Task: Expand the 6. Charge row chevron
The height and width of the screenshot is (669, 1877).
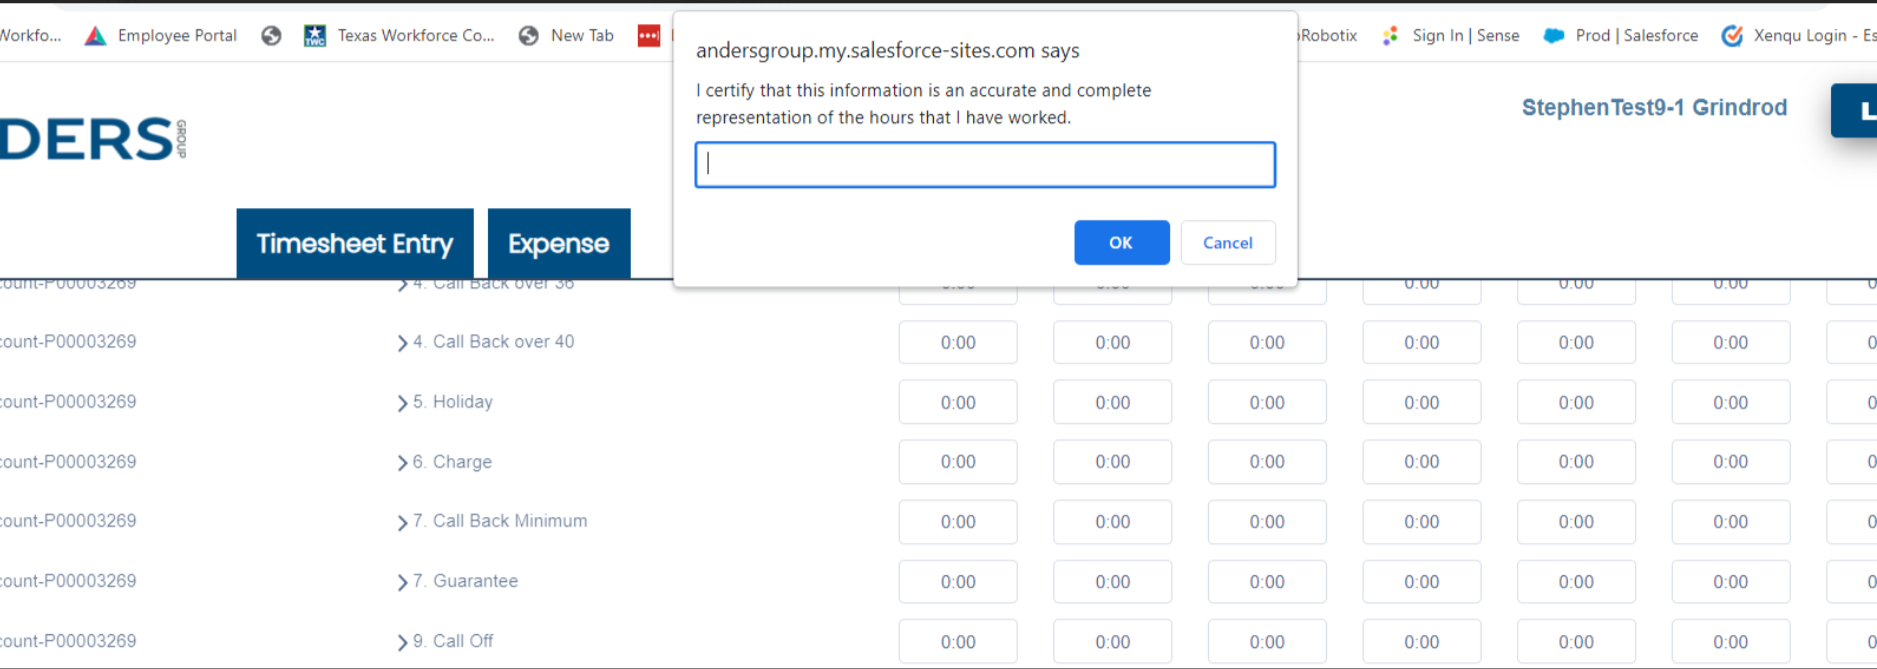Action: coord(402,463)
